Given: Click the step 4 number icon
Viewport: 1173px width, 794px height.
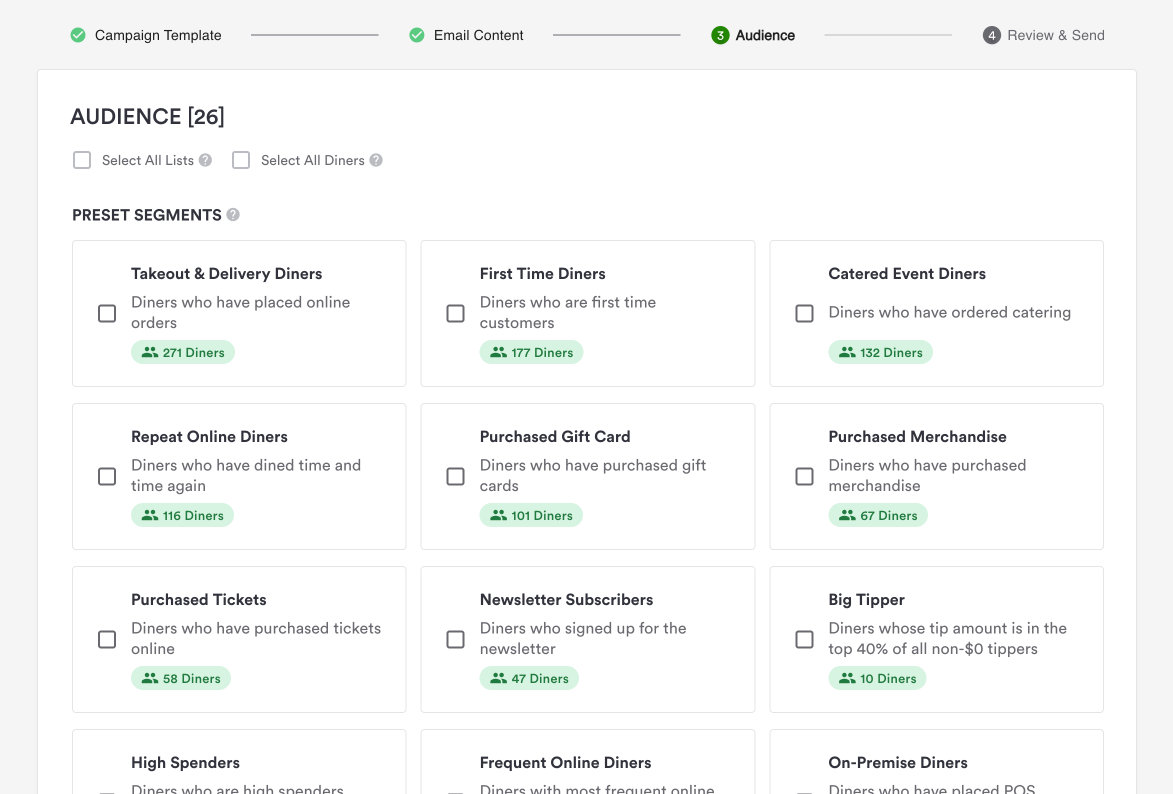Looking at the screenshot, I should [x=991, y=35].
